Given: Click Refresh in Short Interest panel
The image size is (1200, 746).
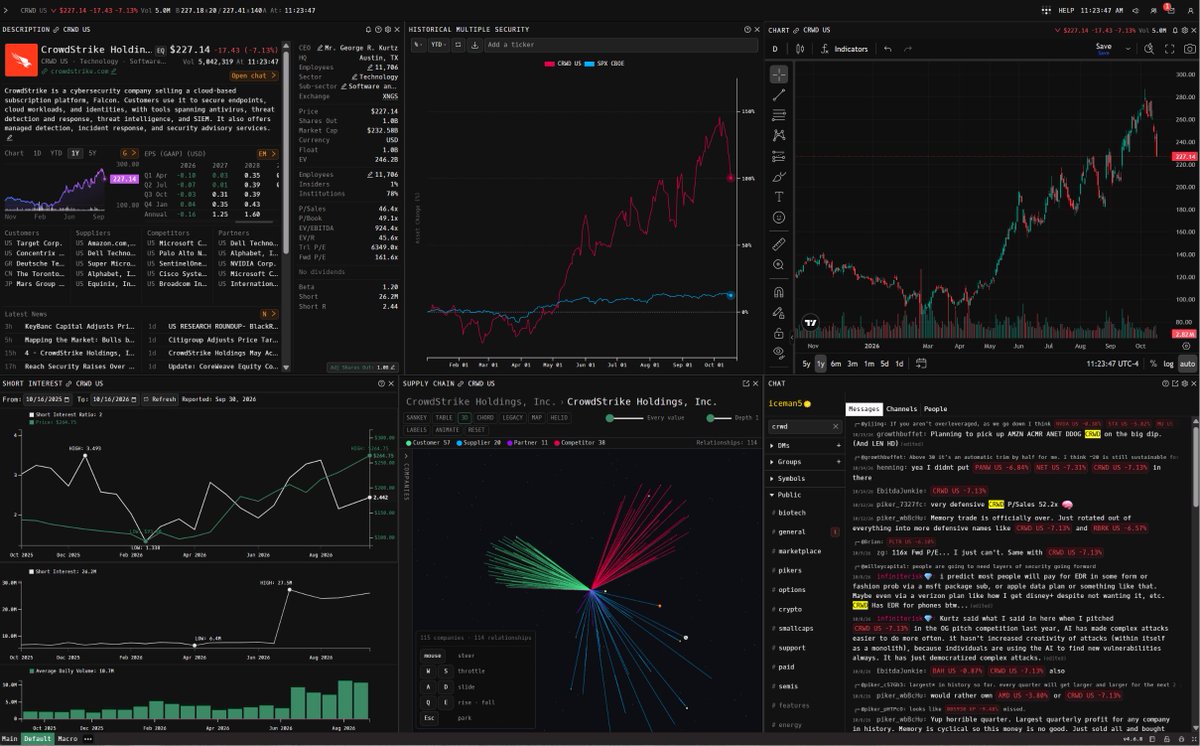Looking at the screenshot, I should click(160, 399).
